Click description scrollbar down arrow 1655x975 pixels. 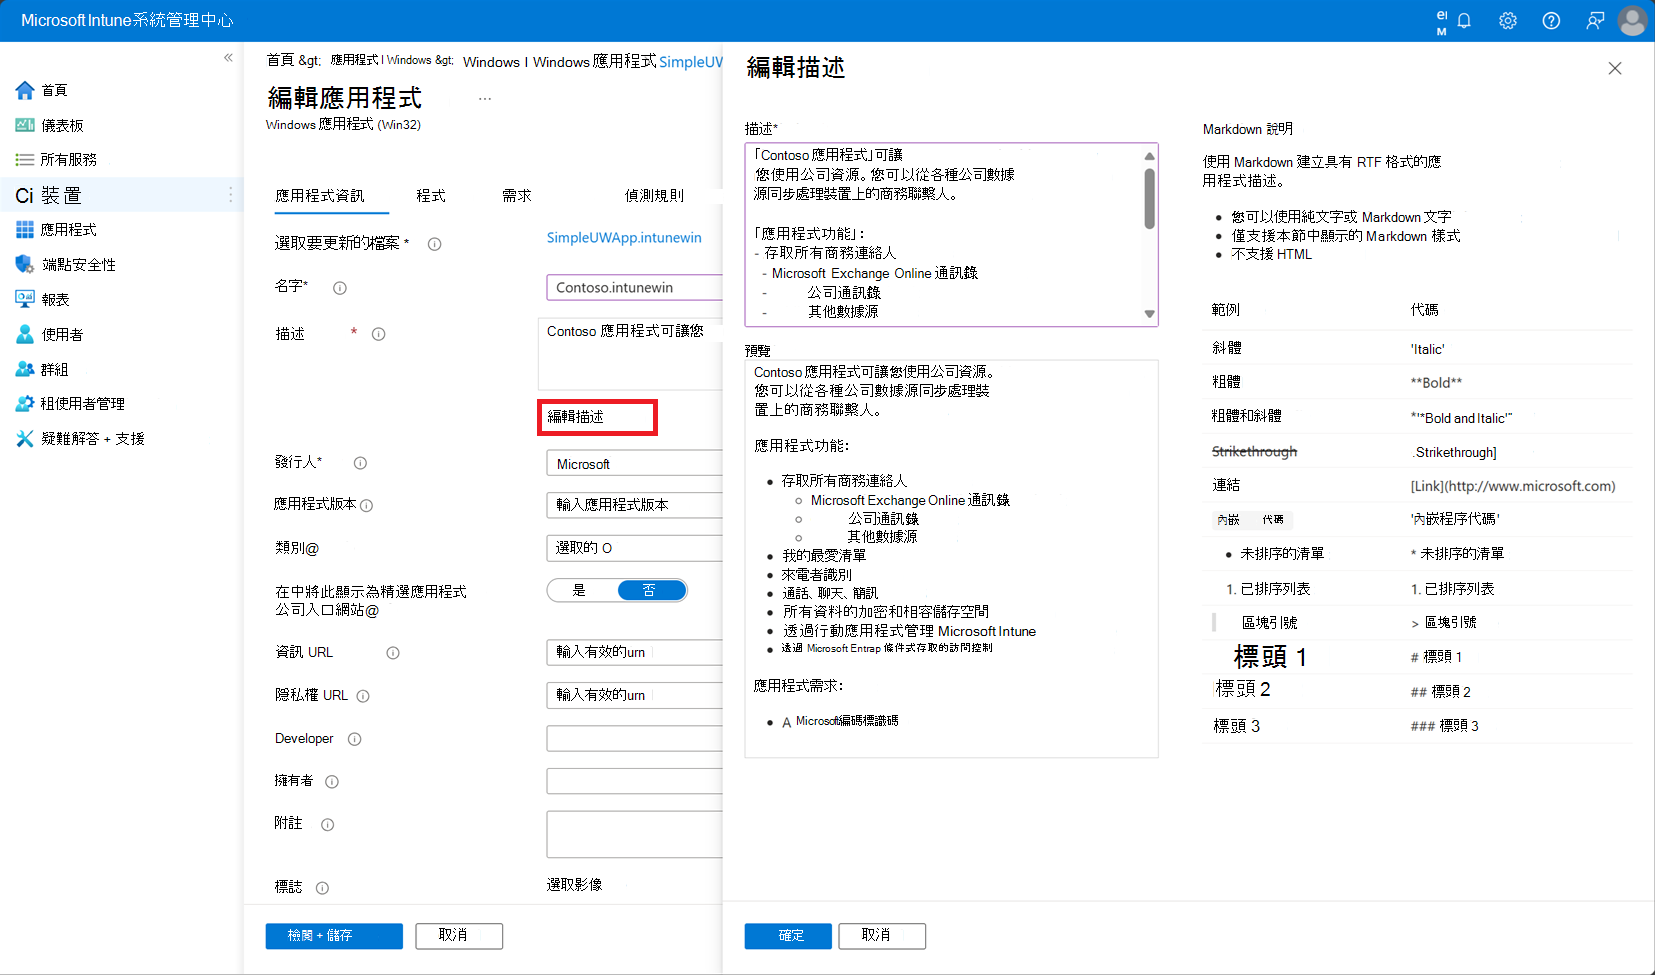(1150, 314)
